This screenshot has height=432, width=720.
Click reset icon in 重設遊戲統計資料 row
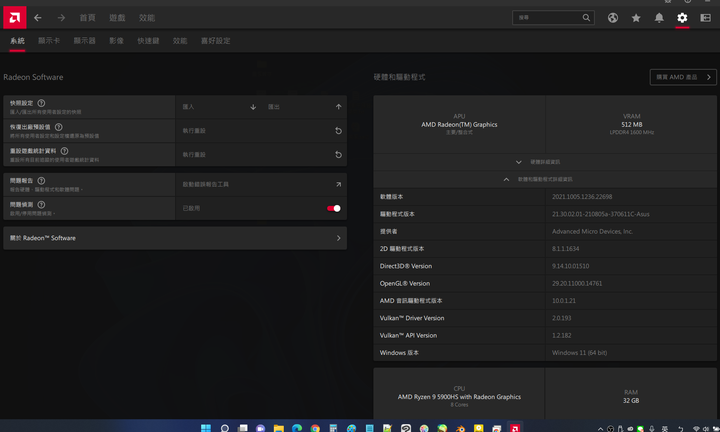(x=338, y=155)
